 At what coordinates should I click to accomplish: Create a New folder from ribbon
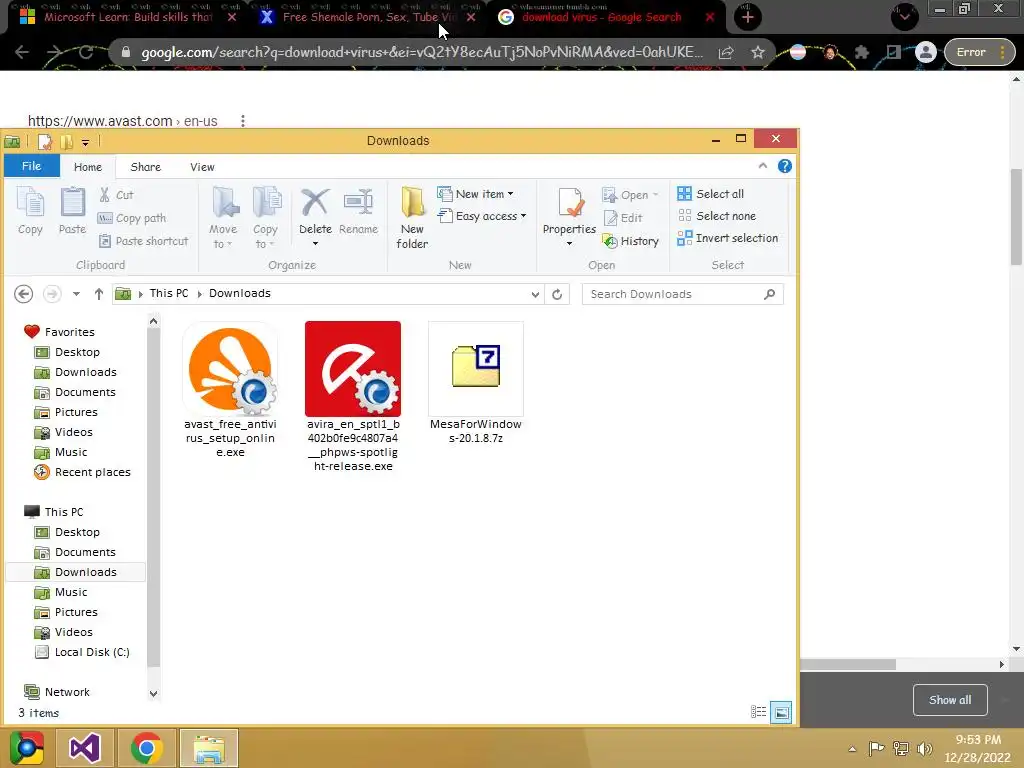click(x=412, y=217)
